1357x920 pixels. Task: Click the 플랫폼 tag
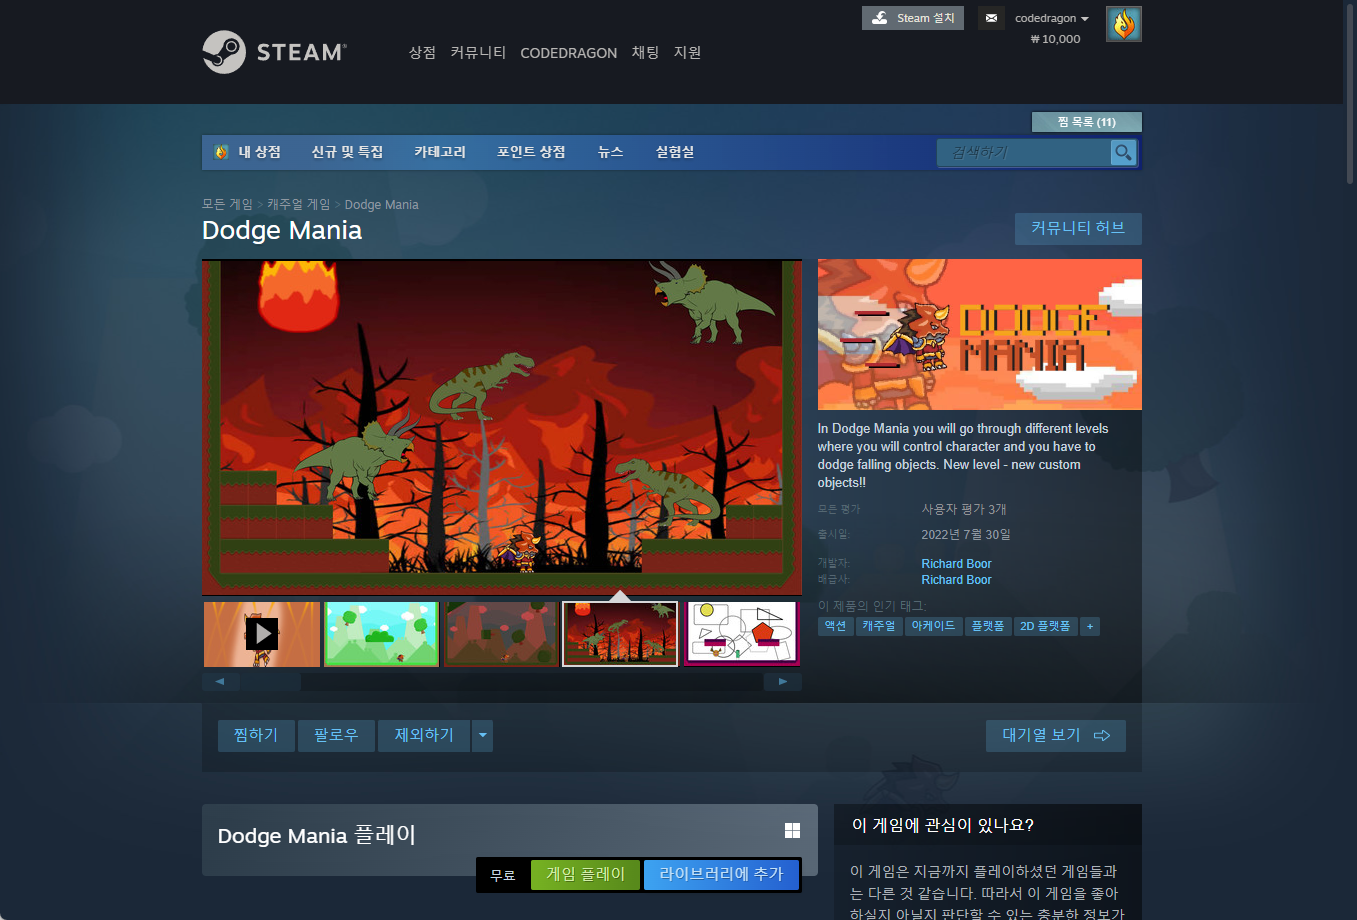988,626
